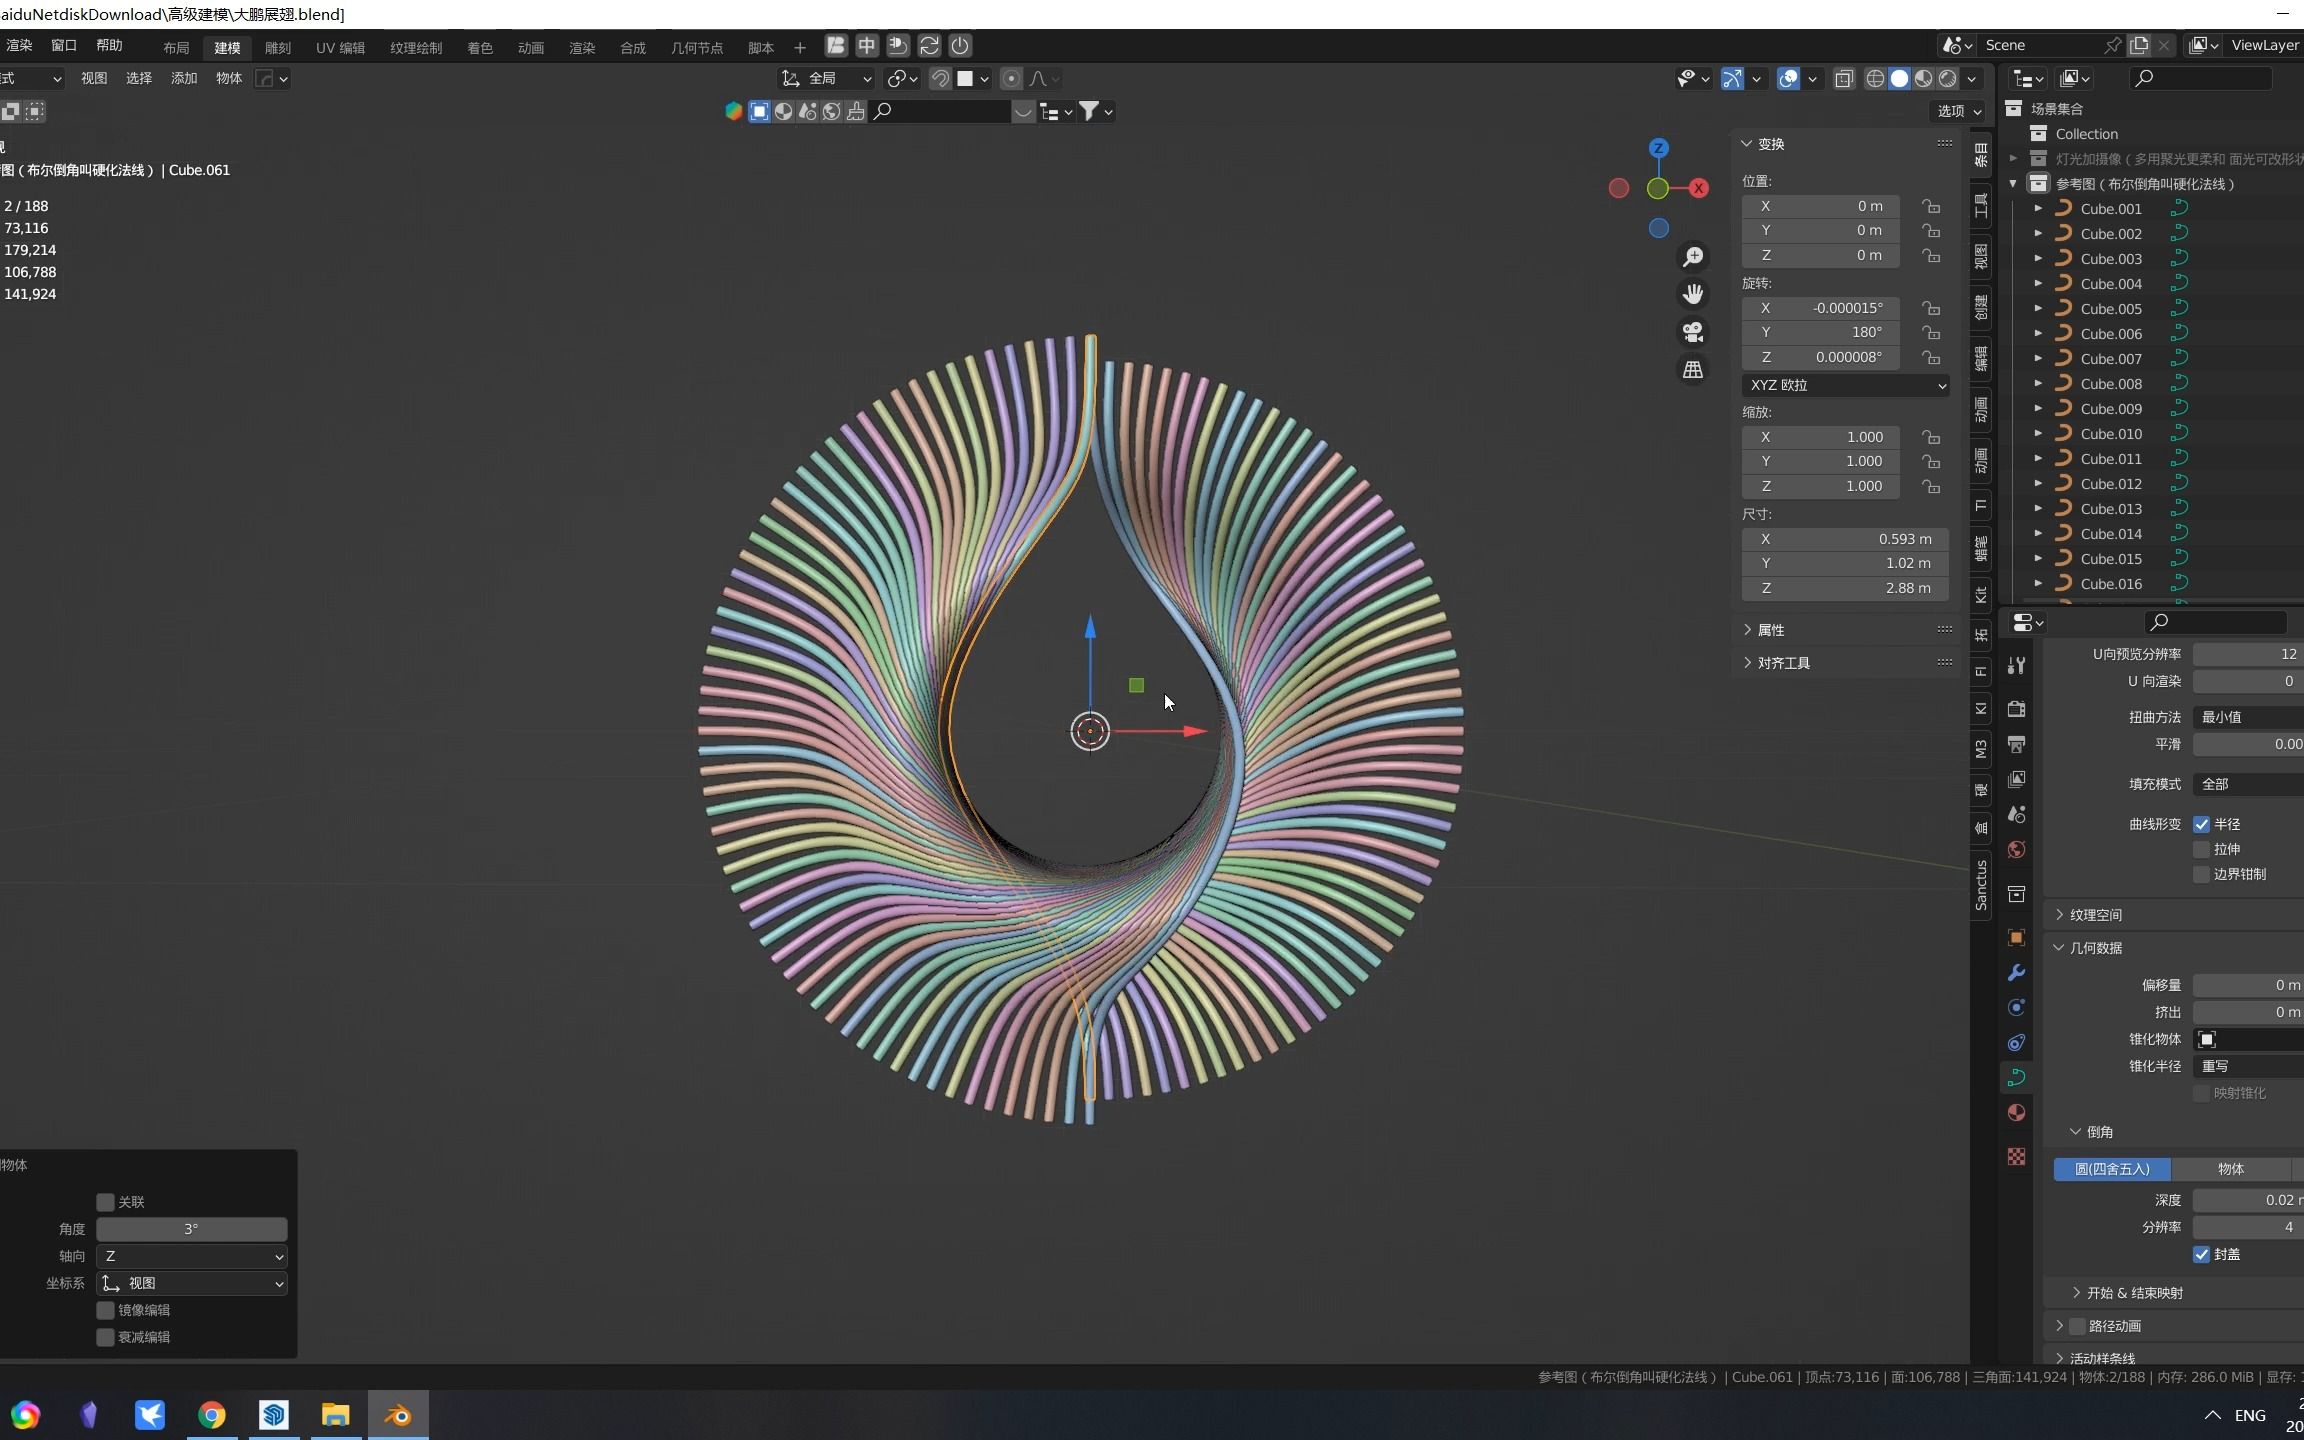Expand the 属性 panel

point(1765,630)
